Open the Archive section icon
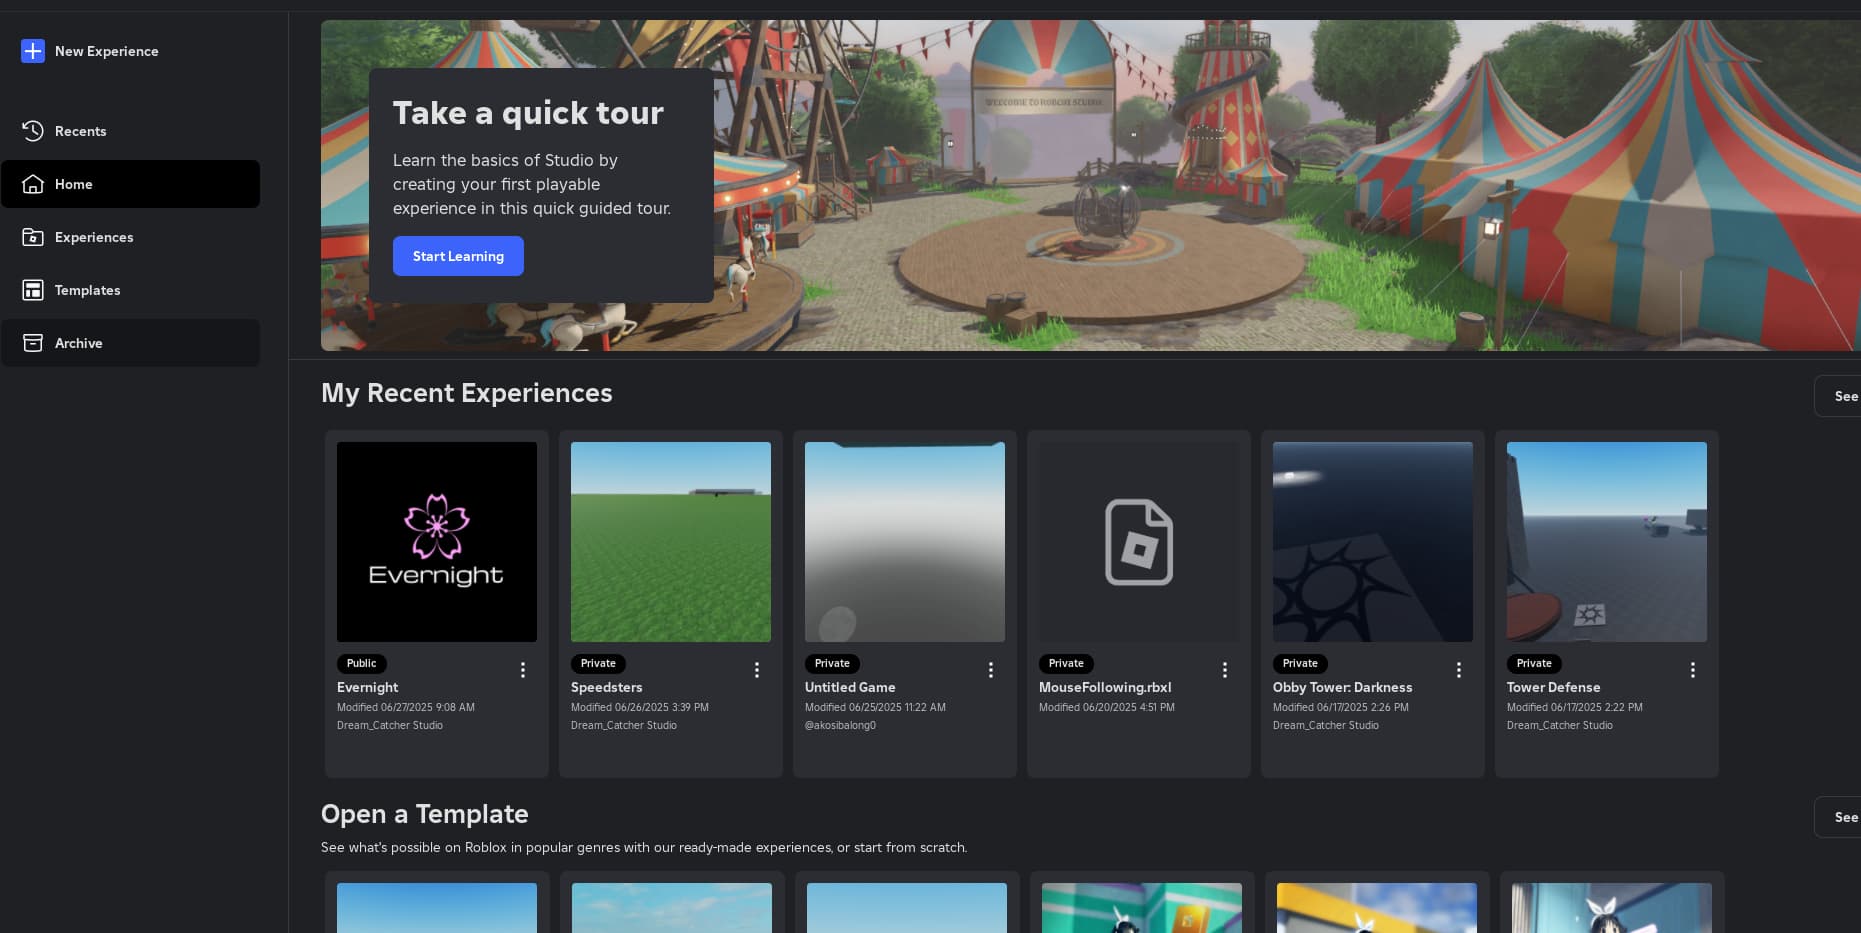1861x933 pixels. point(33,343)
